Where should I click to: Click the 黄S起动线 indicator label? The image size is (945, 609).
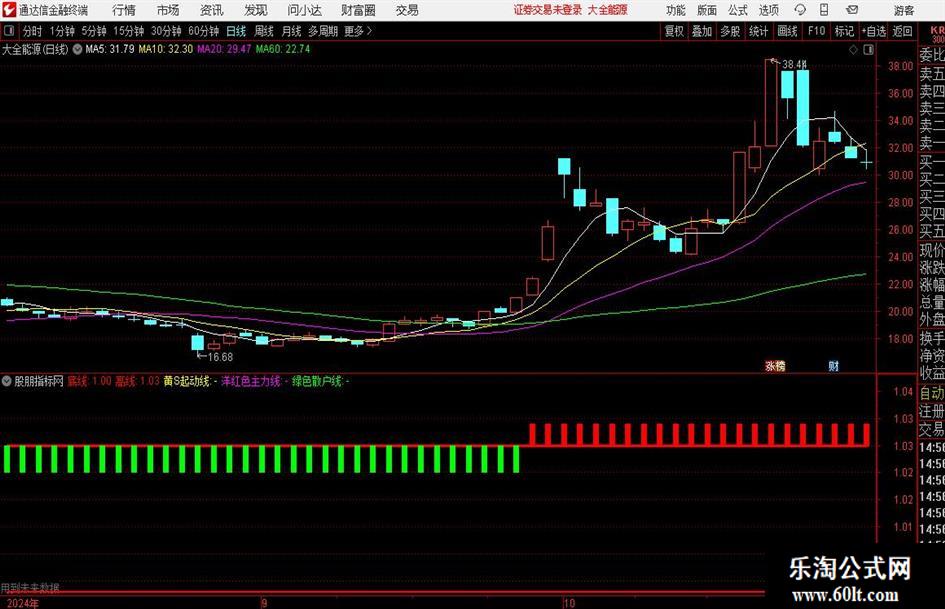tap(186, 381)
